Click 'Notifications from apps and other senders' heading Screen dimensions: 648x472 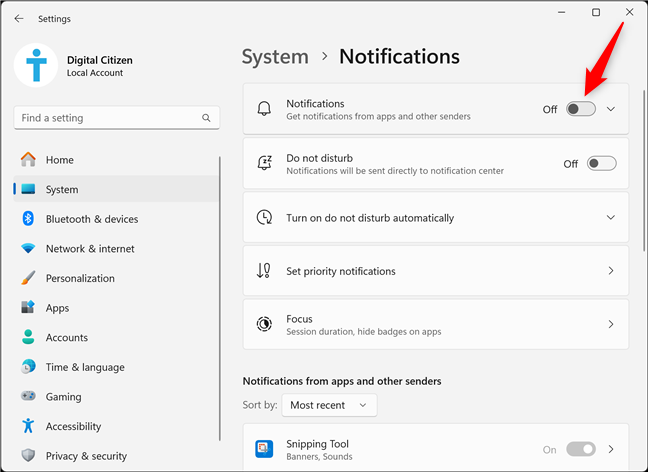[342, 381]
